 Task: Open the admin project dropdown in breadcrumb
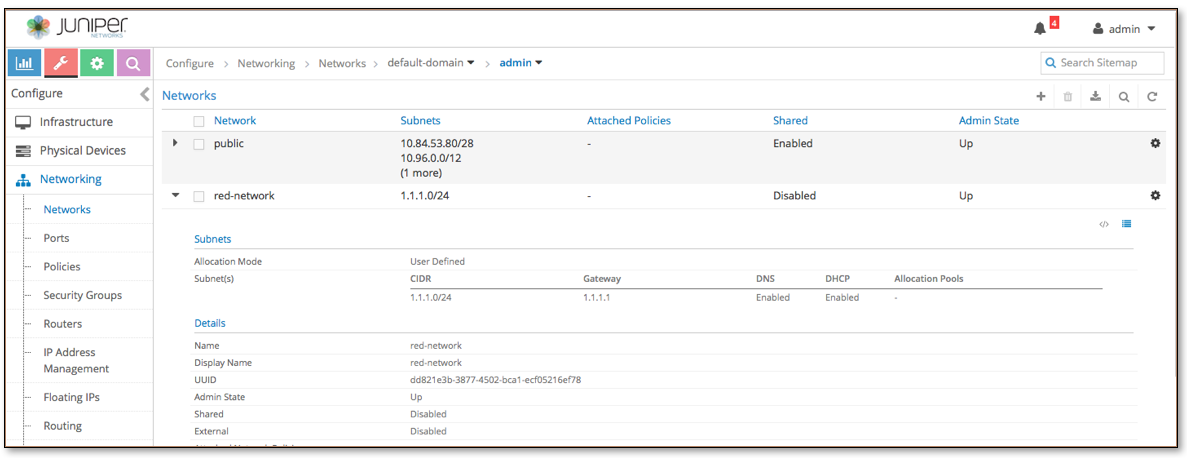[x=521, y=63]
